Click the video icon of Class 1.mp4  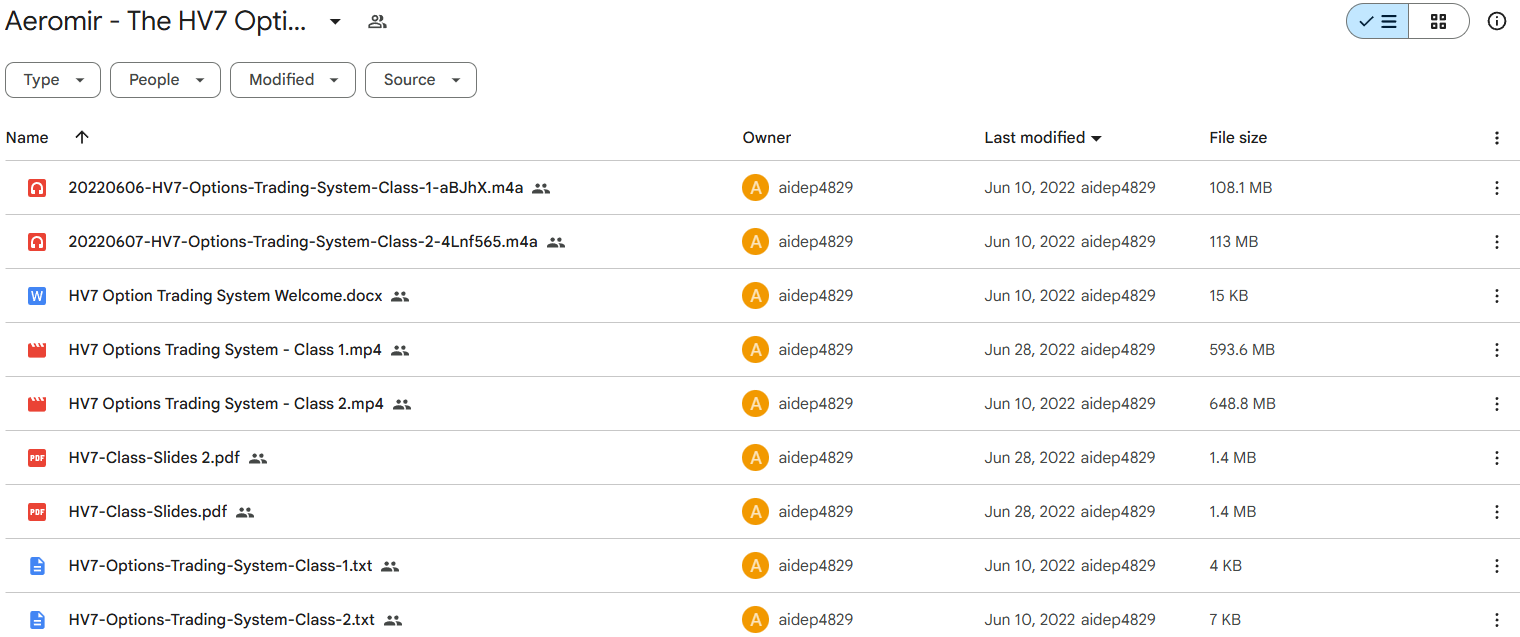pos(37,350)
